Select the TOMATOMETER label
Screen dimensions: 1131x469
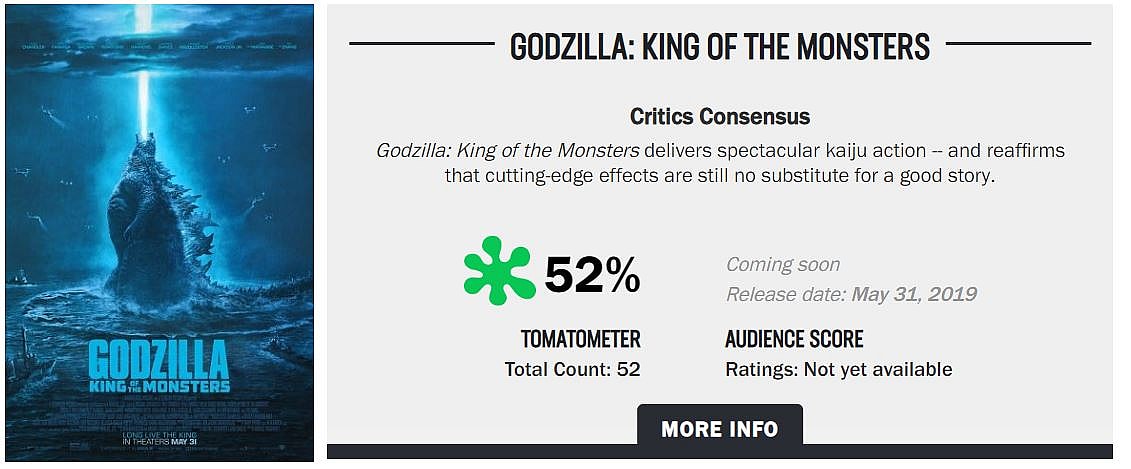pos(580,338)
